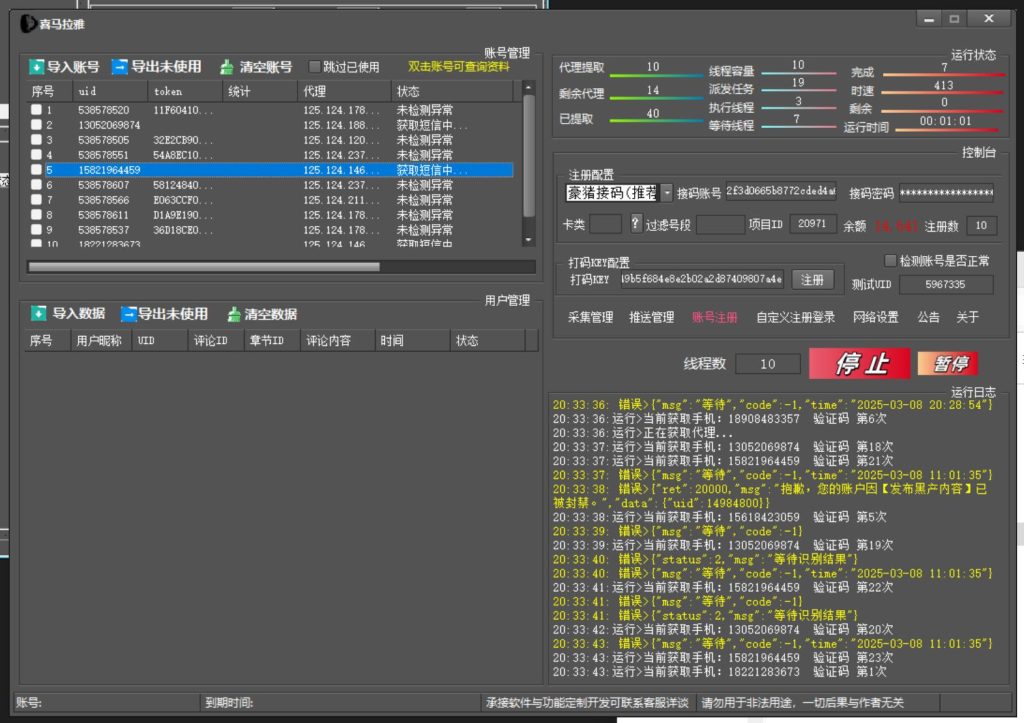The width and height of the screenshot is (1024, 723).
Task: Click the 导出未使用 export icon above account list
Action: click(120, 67)
